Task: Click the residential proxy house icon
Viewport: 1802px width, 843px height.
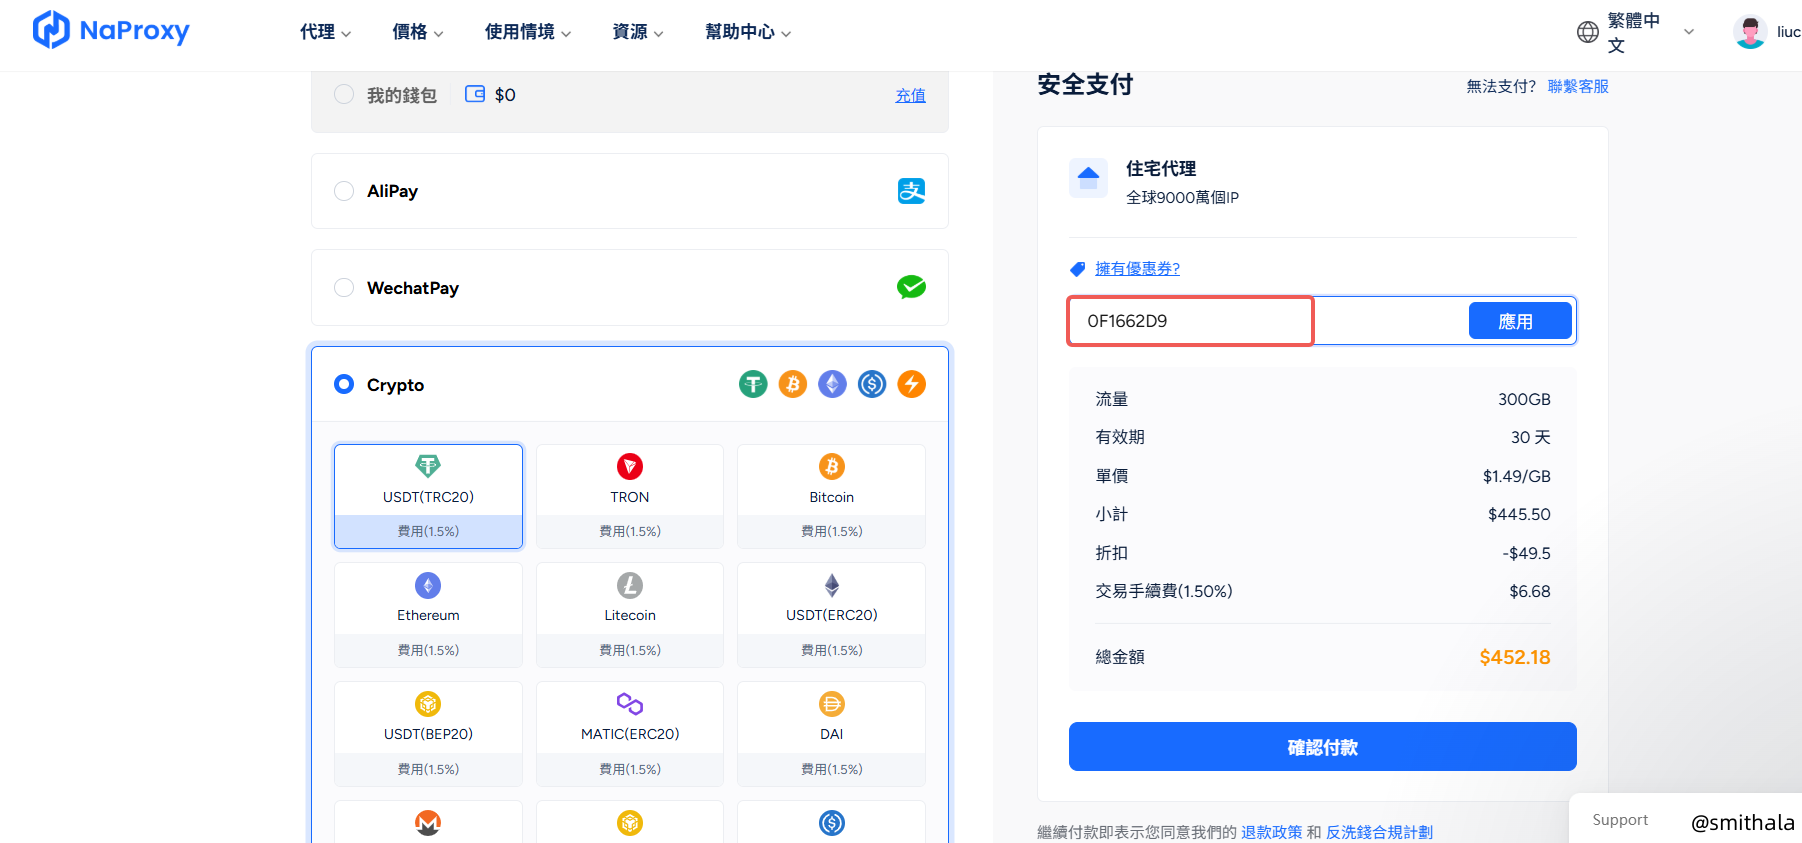Action: [1088, 178]
